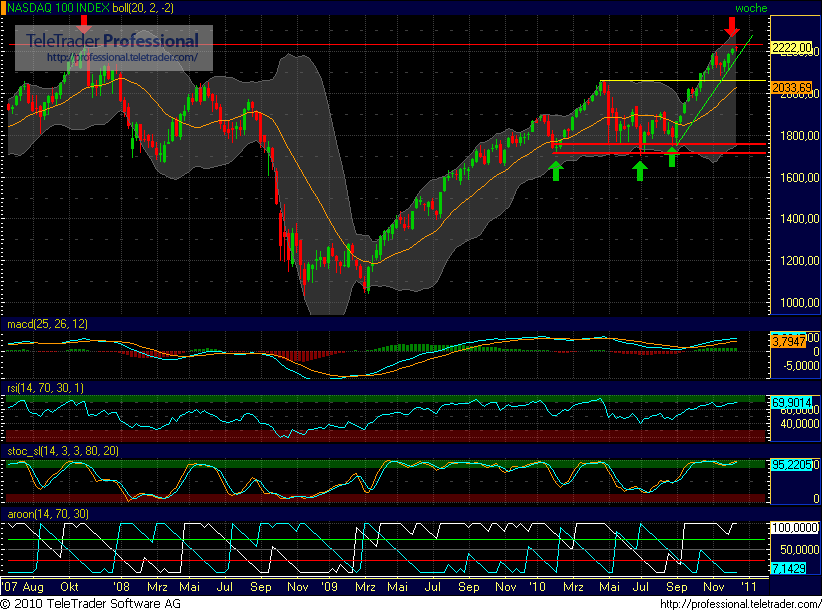Select the rsi(14, 70, 30, 1) indicator label

[x=45, y=388]
